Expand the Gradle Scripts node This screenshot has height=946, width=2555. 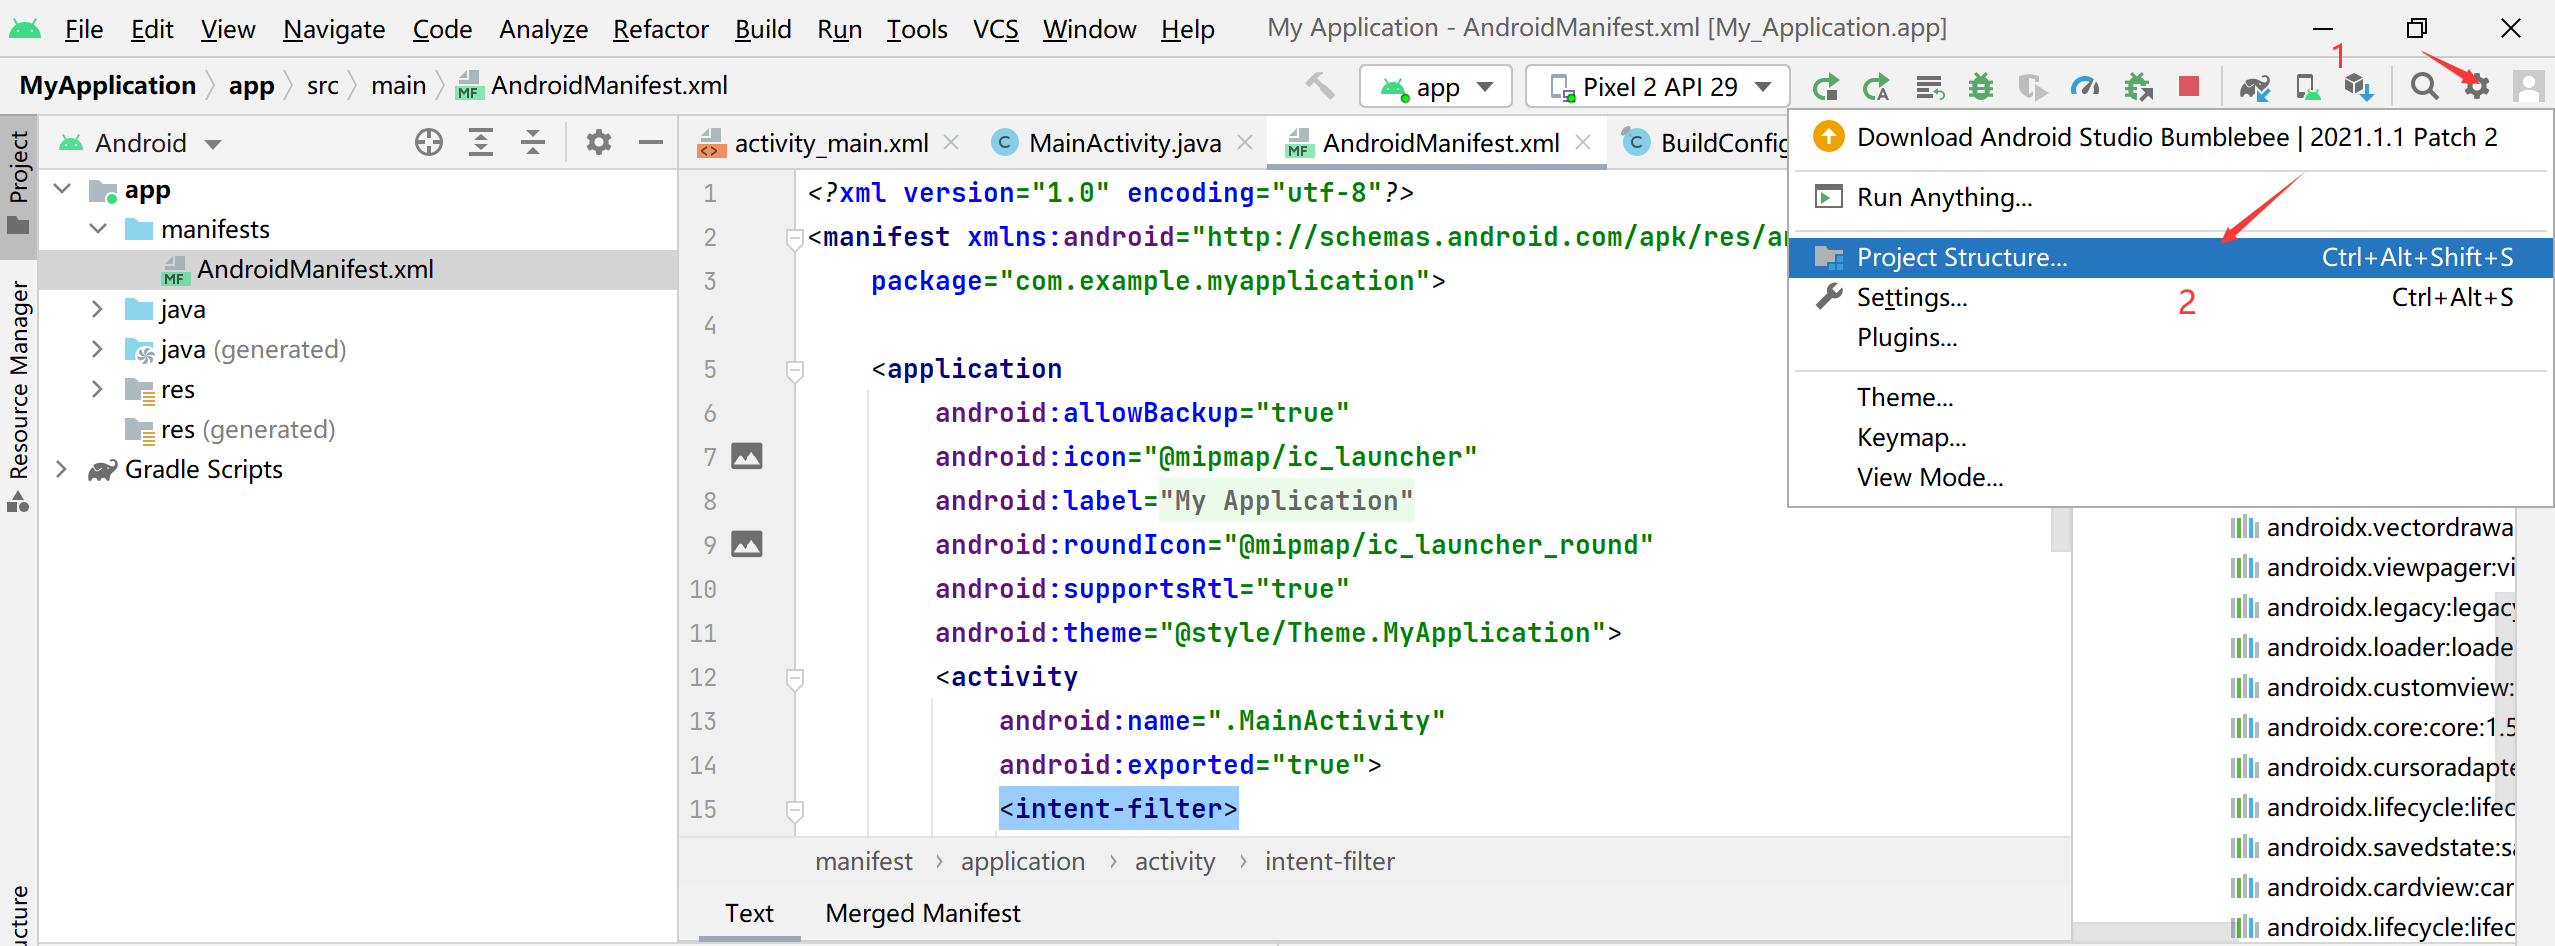pyautogui.click(x=62, y=469)
